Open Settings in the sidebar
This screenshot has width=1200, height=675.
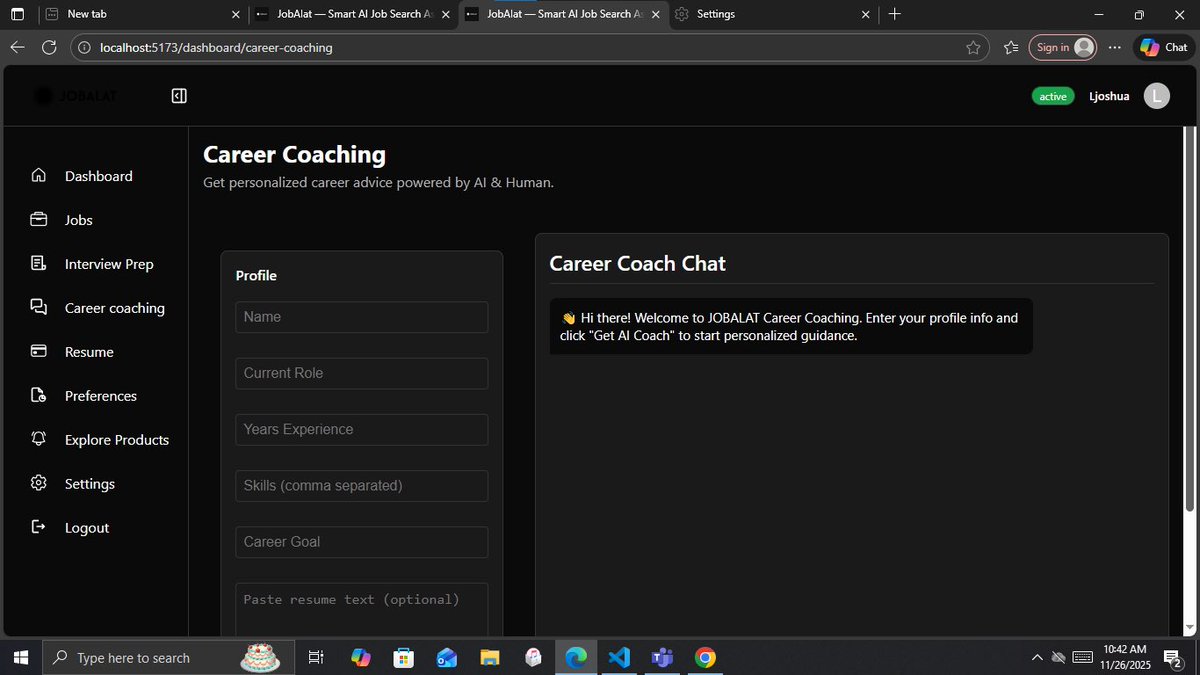pos(90,484)
